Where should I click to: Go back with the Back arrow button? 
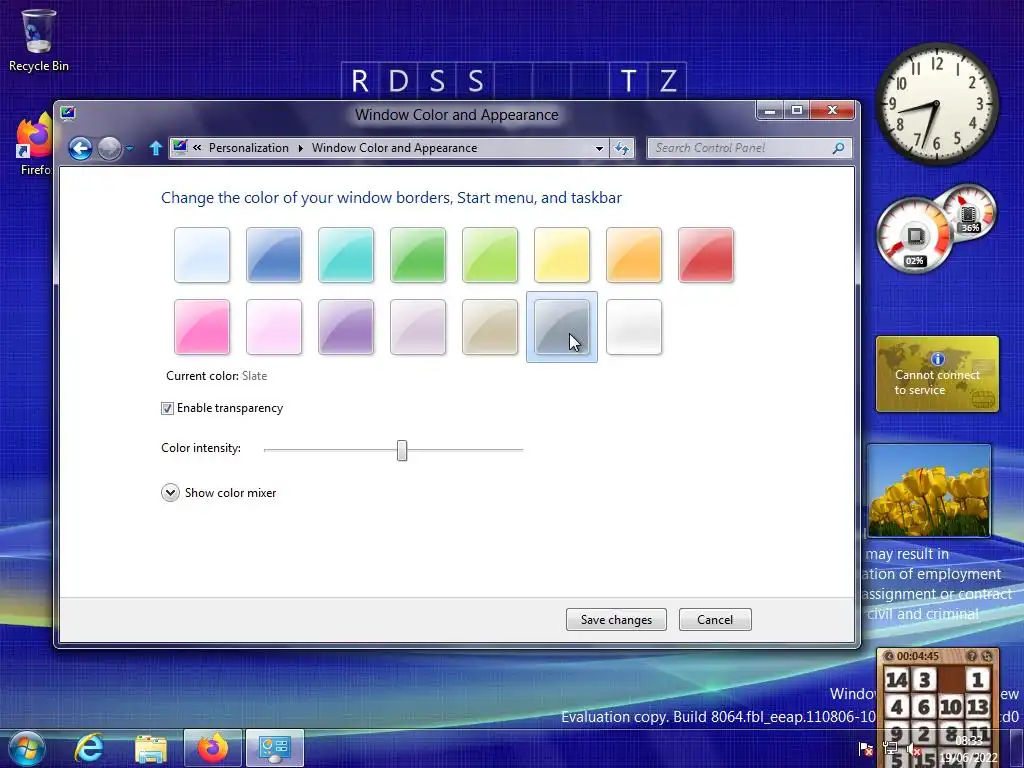[80, 148]
